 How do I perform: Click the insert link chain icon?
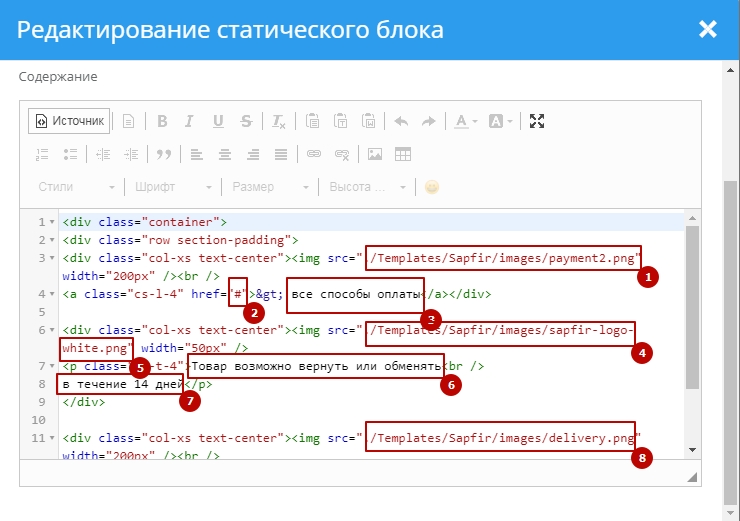(x=314, y=154)
